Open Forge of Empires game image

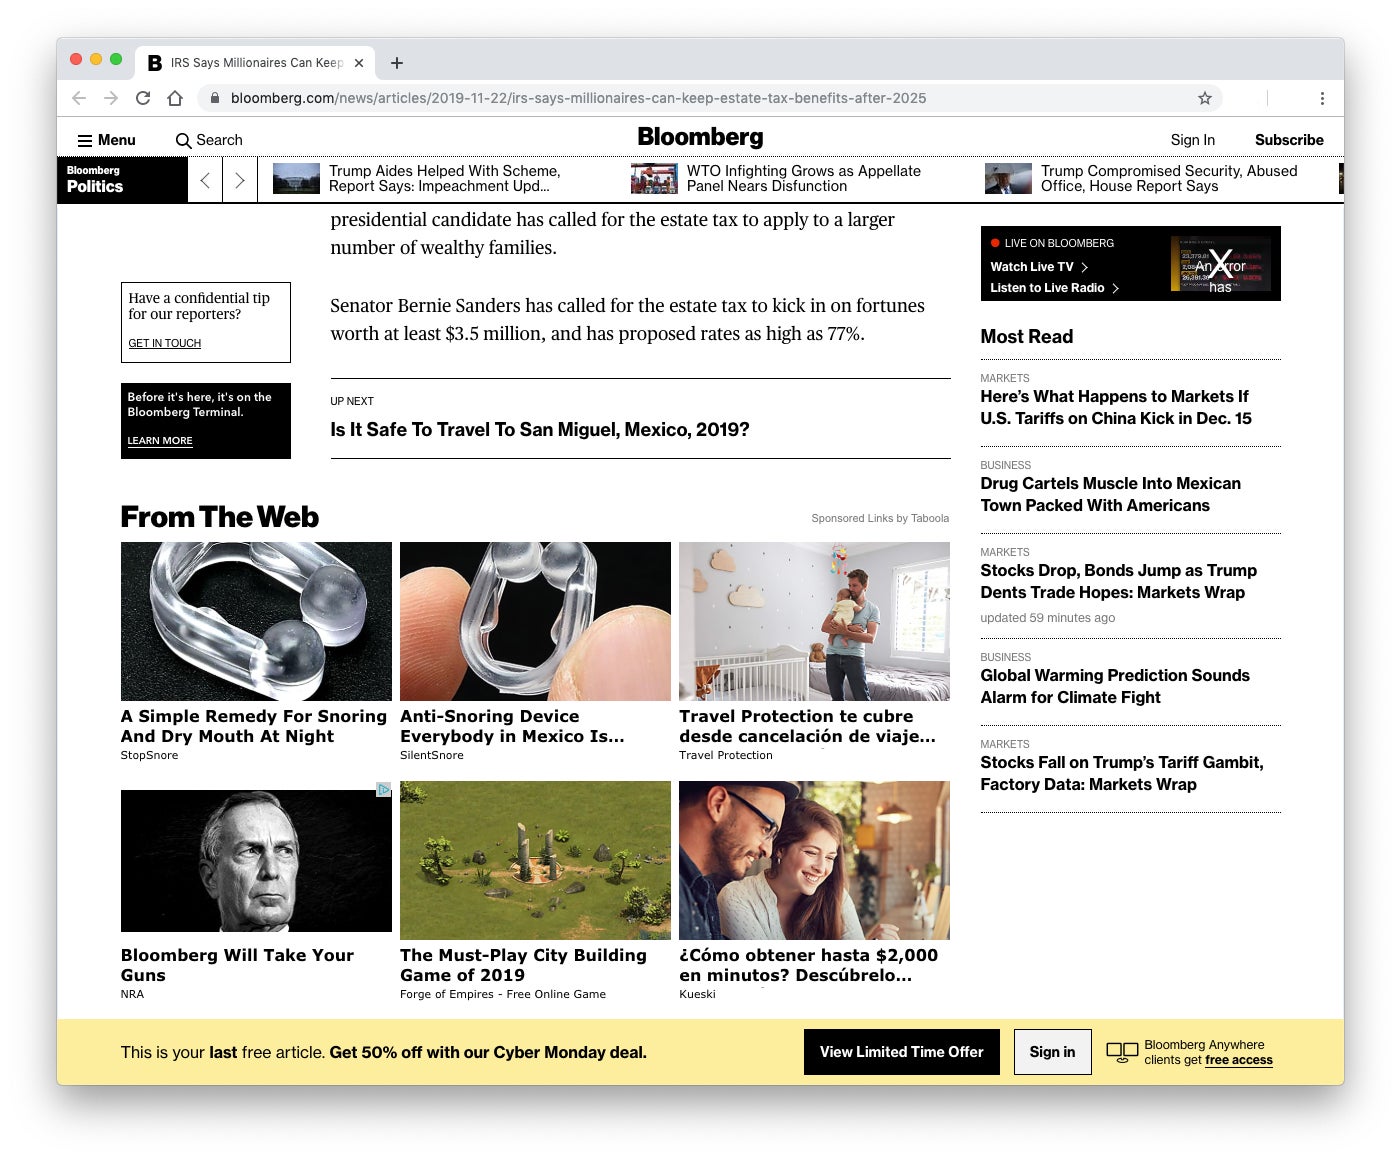(535, 860)
